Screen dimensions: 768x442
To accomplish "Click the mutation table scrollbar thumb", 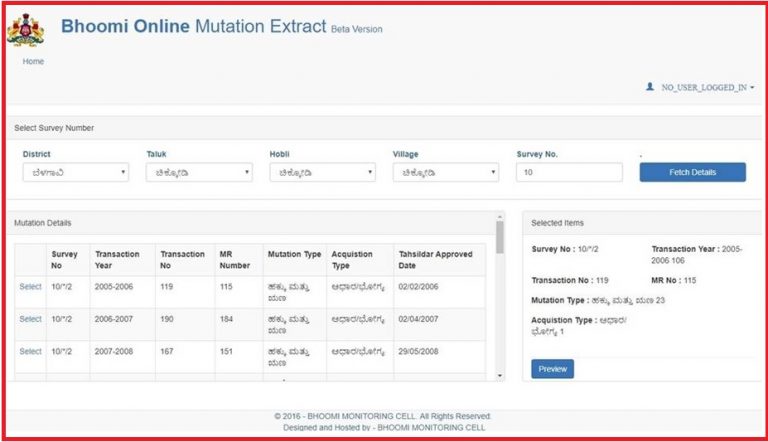I will [500, 238].
